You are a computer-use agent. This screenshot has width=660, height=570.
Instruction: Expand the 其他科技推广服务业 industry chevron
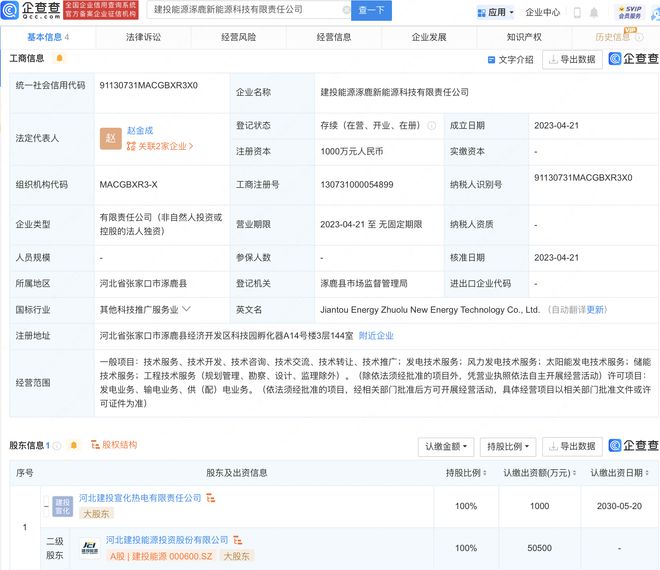[186, 309]
